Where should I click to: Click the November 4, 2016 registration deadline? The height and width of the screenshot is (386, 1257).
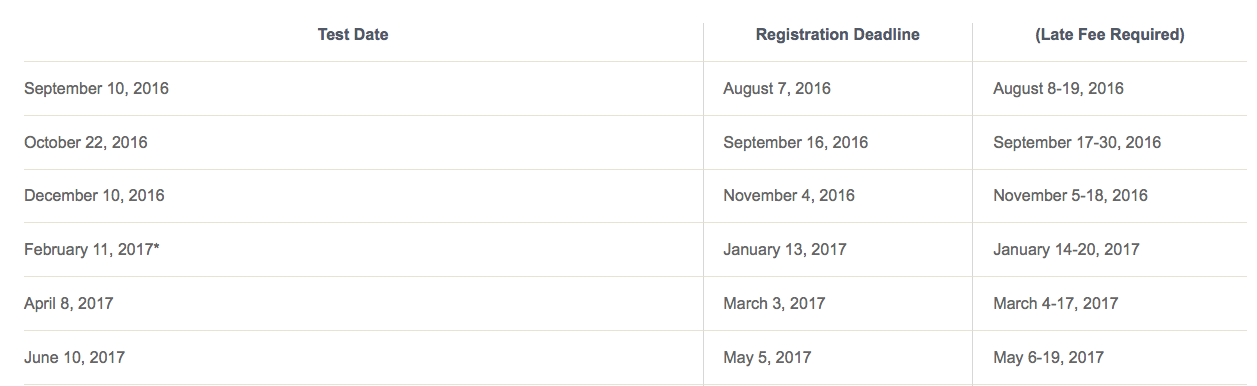[789, 195]
